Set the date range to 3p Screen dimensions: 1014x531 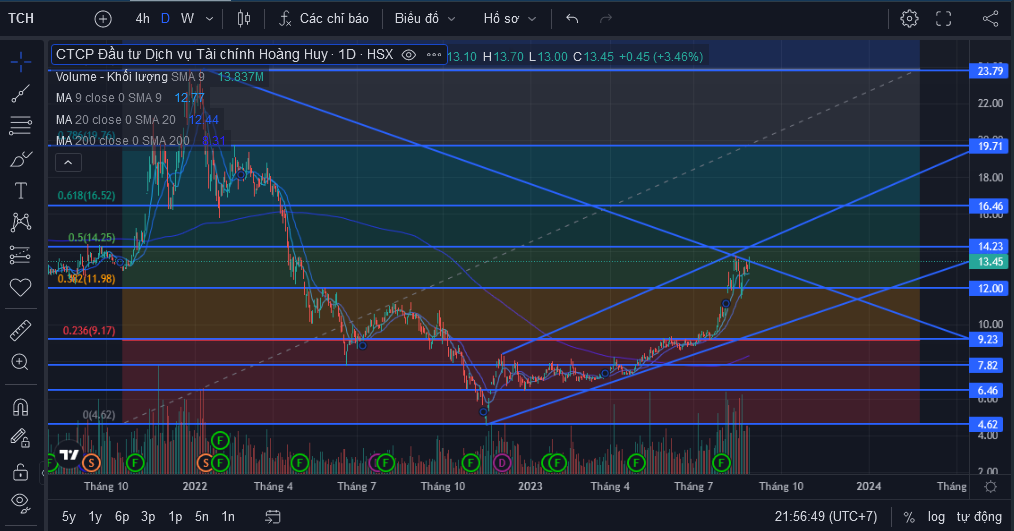click(x=148, y=517)
